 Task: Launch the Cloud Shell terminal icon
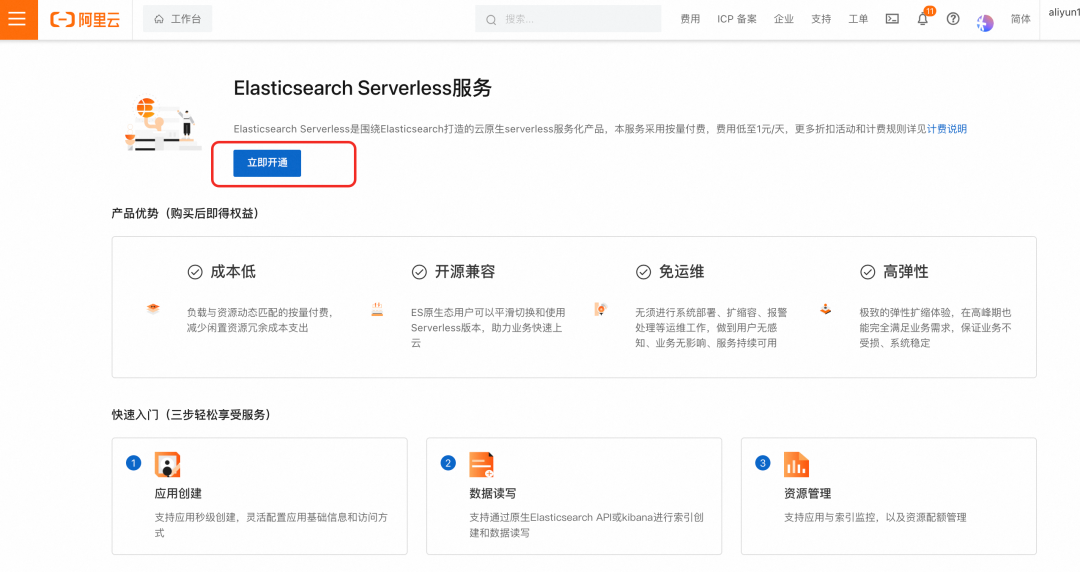point(892,19)
